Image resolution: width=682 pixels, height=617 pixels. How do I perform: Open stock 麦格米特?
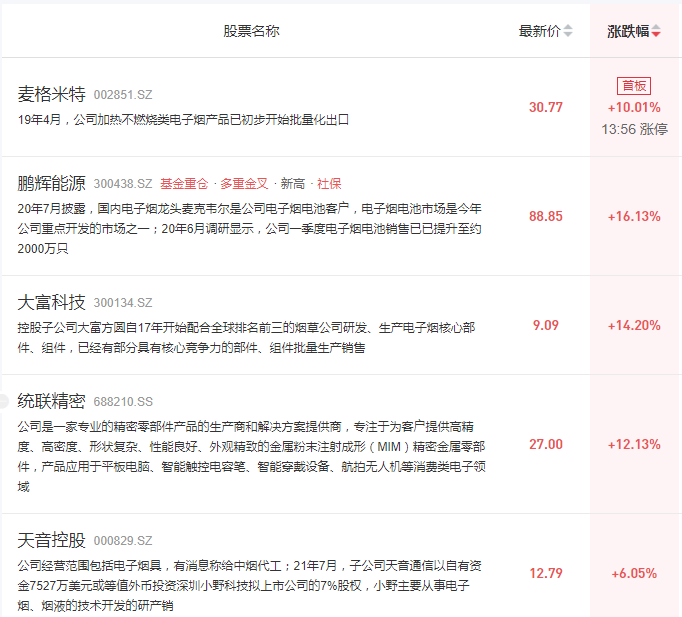pyautogui.click(x=51, y=94)
